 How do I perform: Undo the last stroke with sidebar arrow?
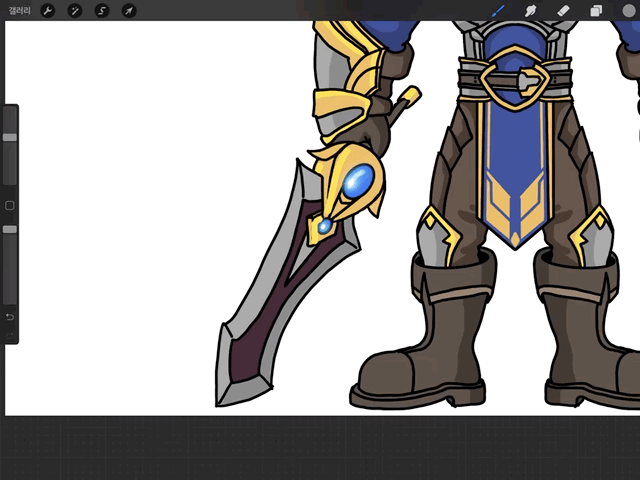click(x=10, y=317)
